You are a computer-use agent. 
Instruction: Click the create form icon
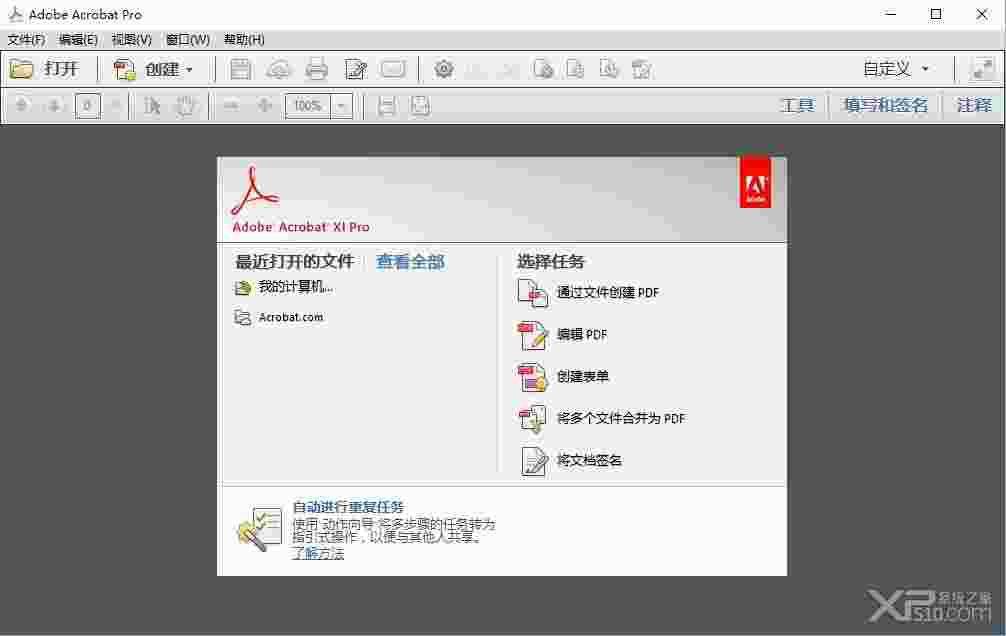[x=533, y=377]
